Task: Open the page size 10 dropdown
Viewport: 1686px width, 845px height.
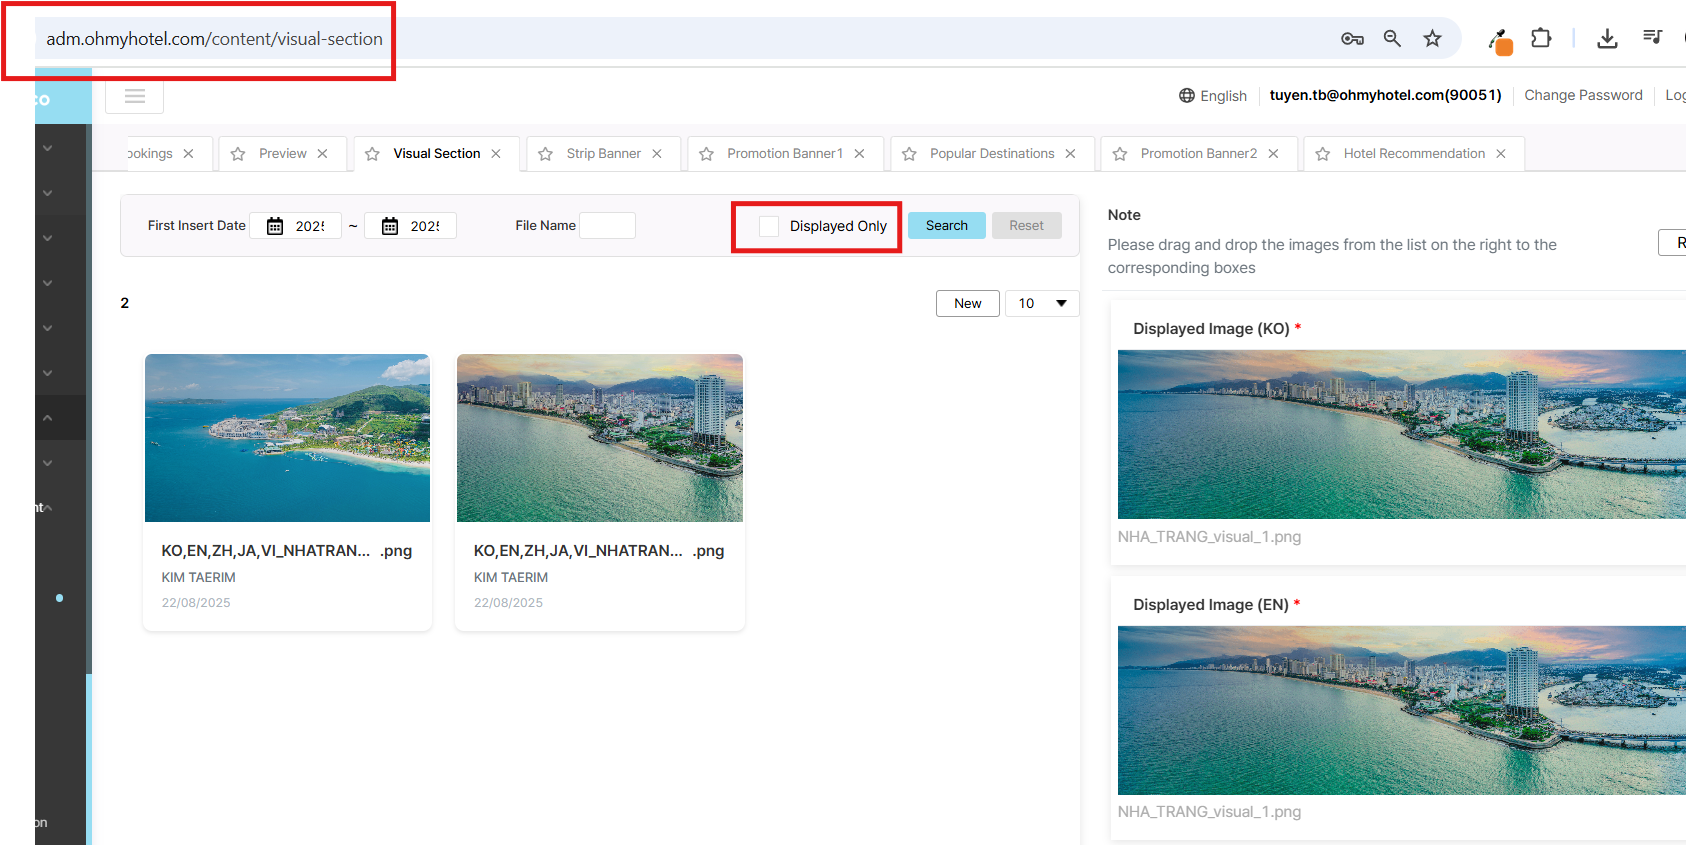Action: 1041,304
